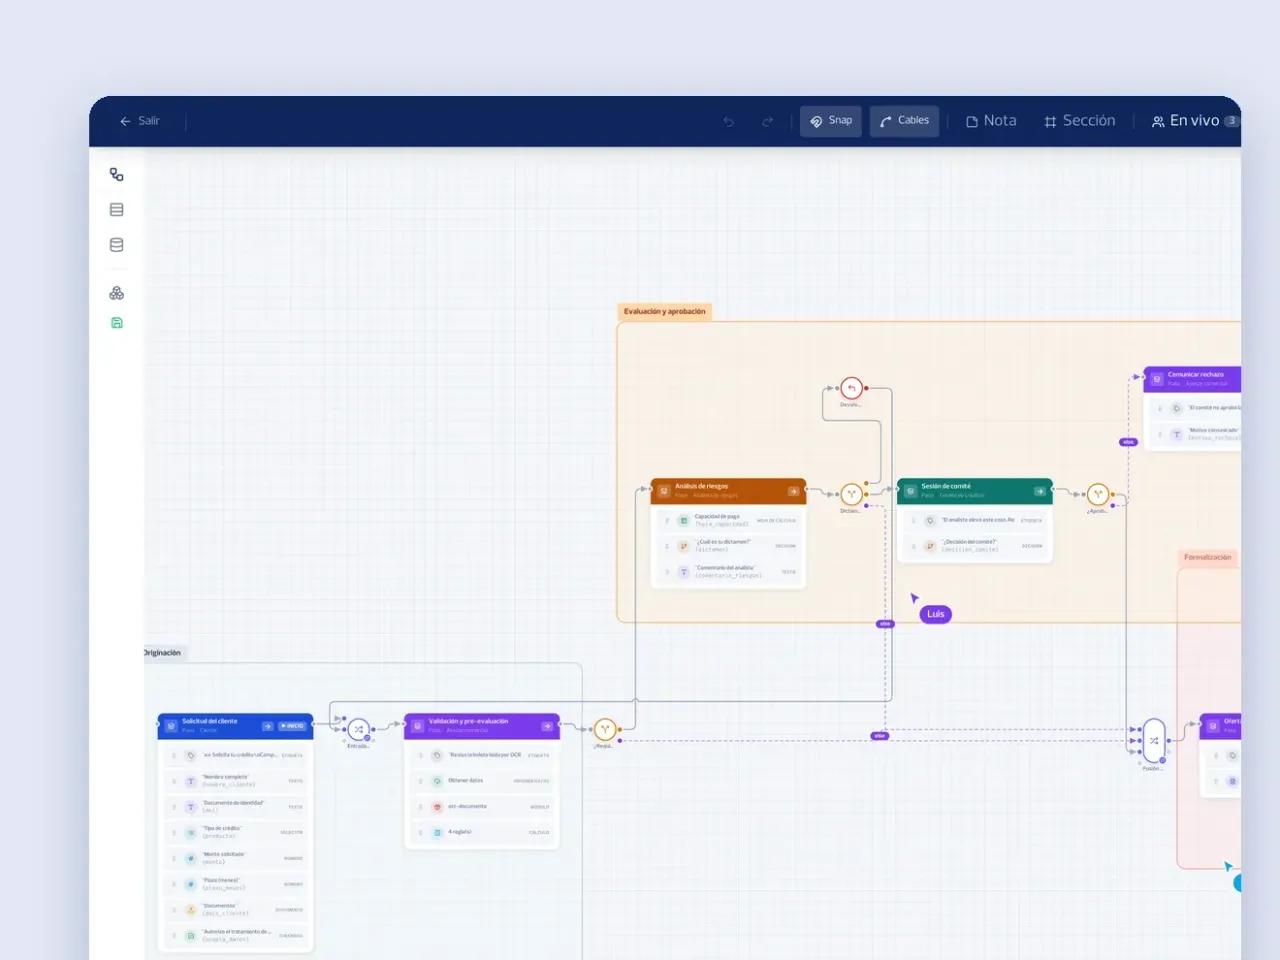Select the Tipo de crédito selector row
The image size is (1280, 960).
point(236,832)
